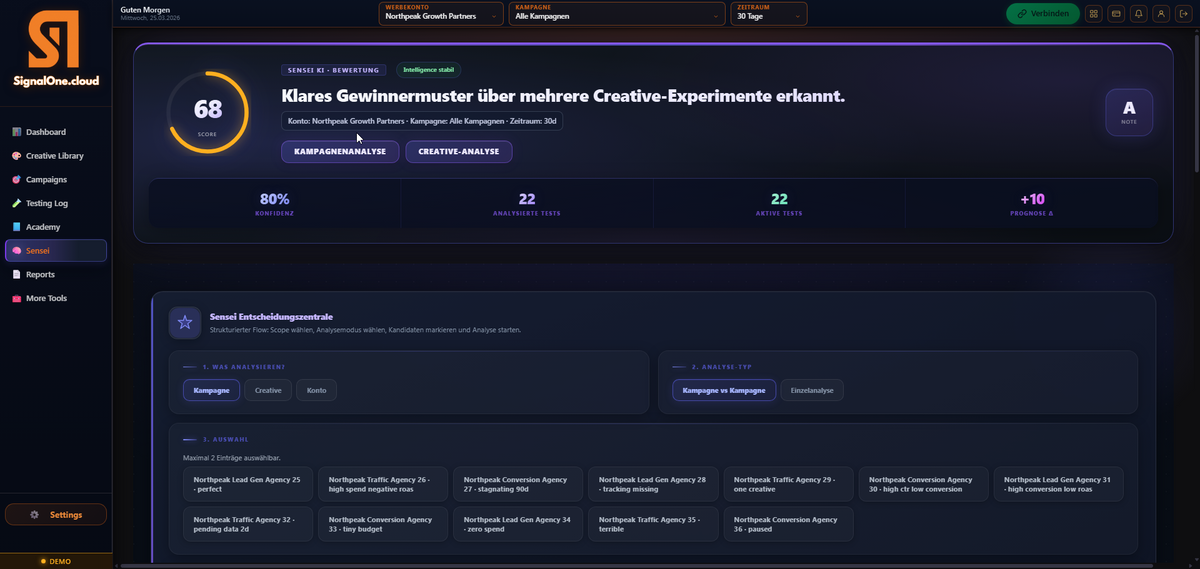The height and width of the screenshot is (569, 1200).
Task: Select Traffic Agency 32 - pending data 2d
Action: [x=248, y=524]
